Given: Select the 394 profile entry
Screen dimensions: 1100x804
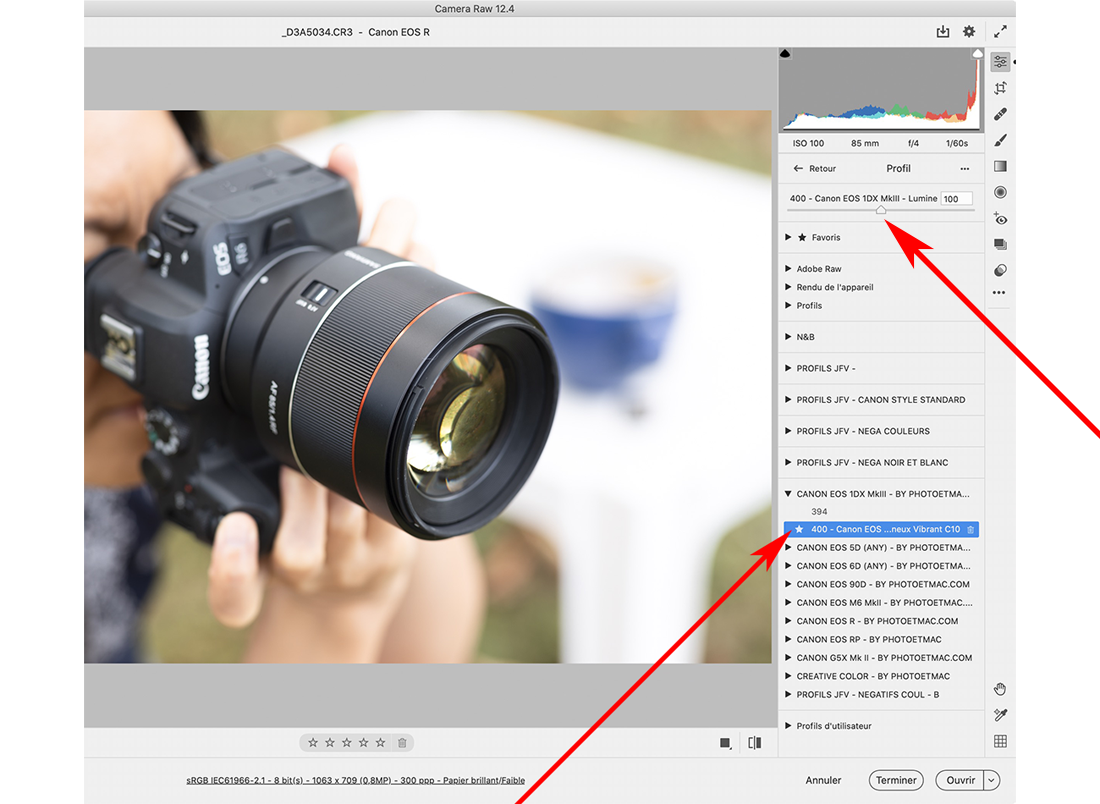Looking at the screenshot, I should 819,512.
